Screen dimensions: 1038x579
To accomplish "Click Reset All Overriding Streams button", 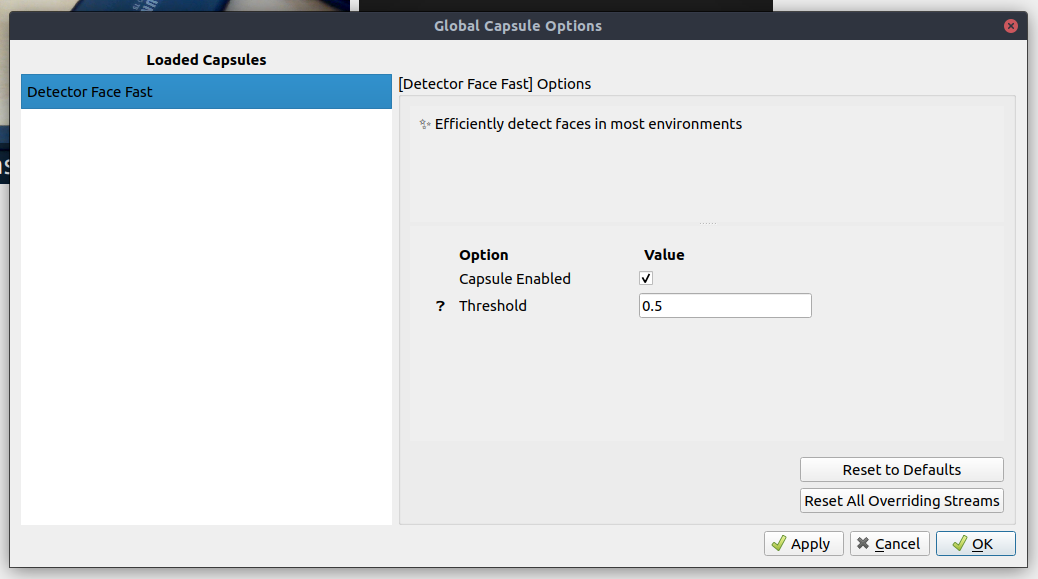I will tap(902, 501).
